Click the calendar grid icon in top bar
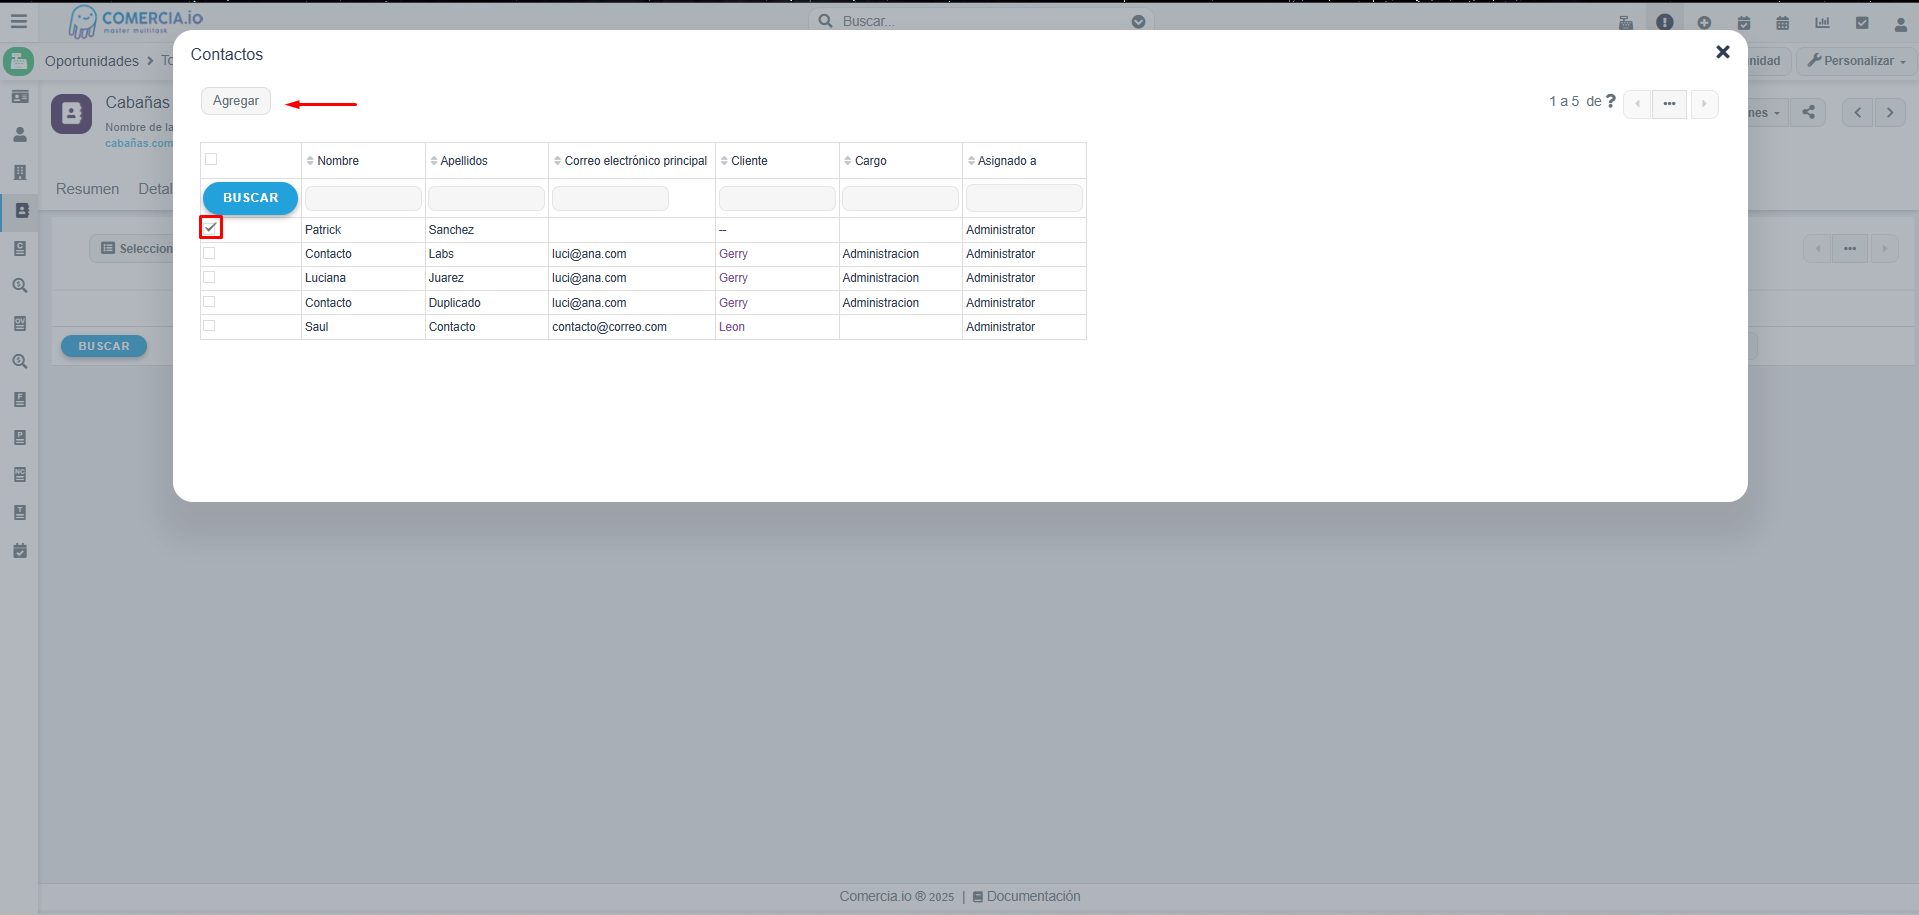Image resolution: width=1919 pixels, height=915 pixels. tap(1782, 23)
